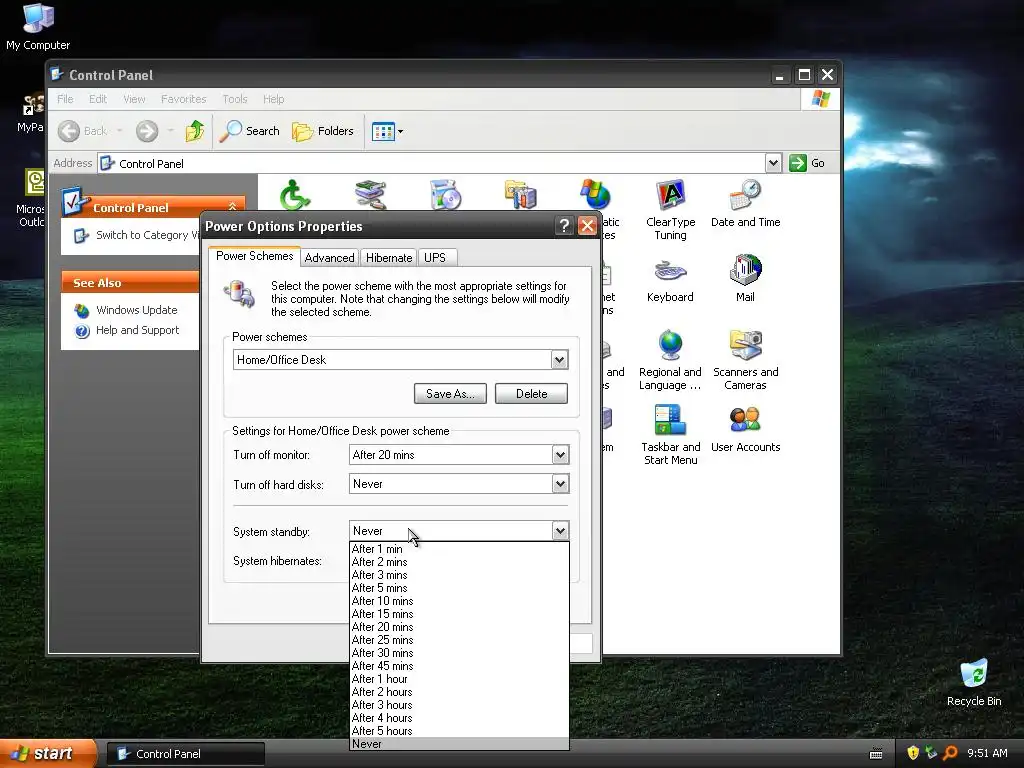This screenshot has height=768, width=1024.
Task: Open Regional and Language options icon
Action: (670, 360)
